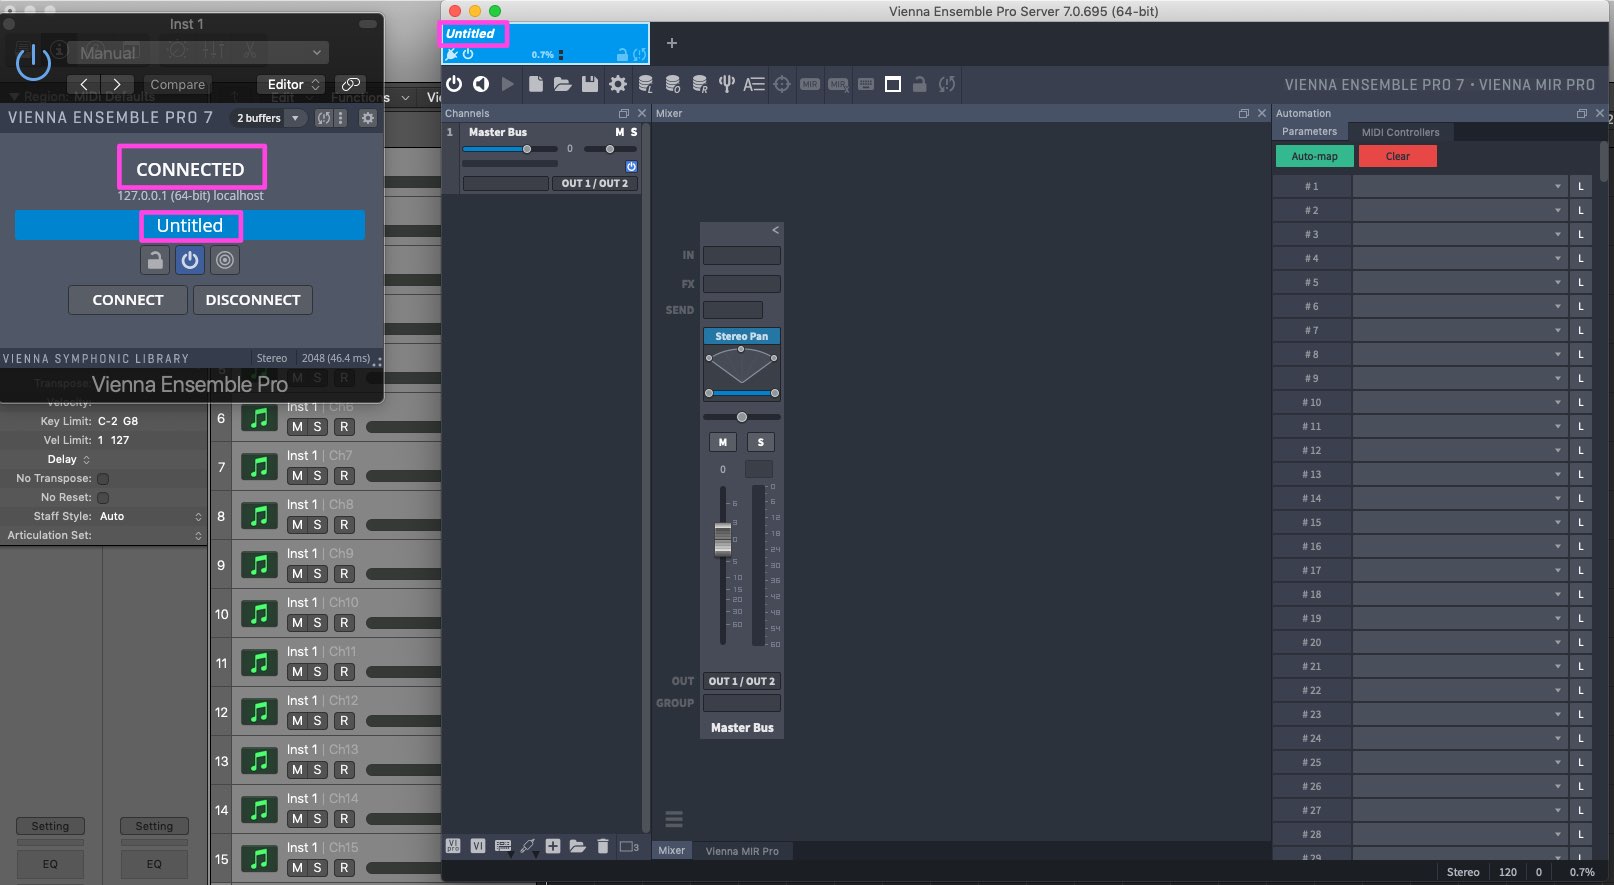The width and height of the screenshot is (1614, 885).
Task: Click the padlock icon in VEP toolbar
Action: pos(920,84)
